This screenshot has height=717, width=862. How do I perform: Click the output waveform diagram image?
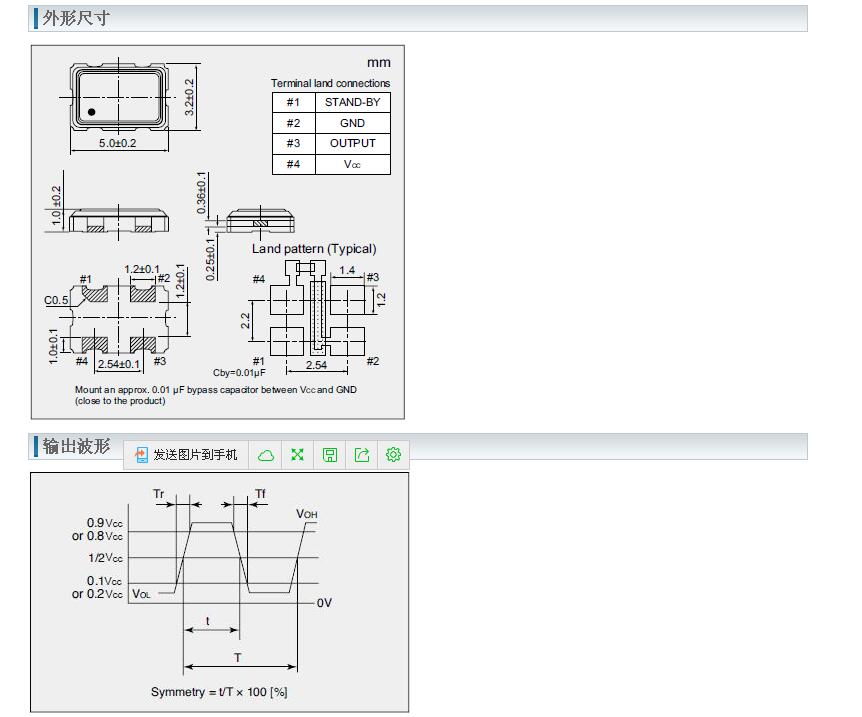pos(219,592)
